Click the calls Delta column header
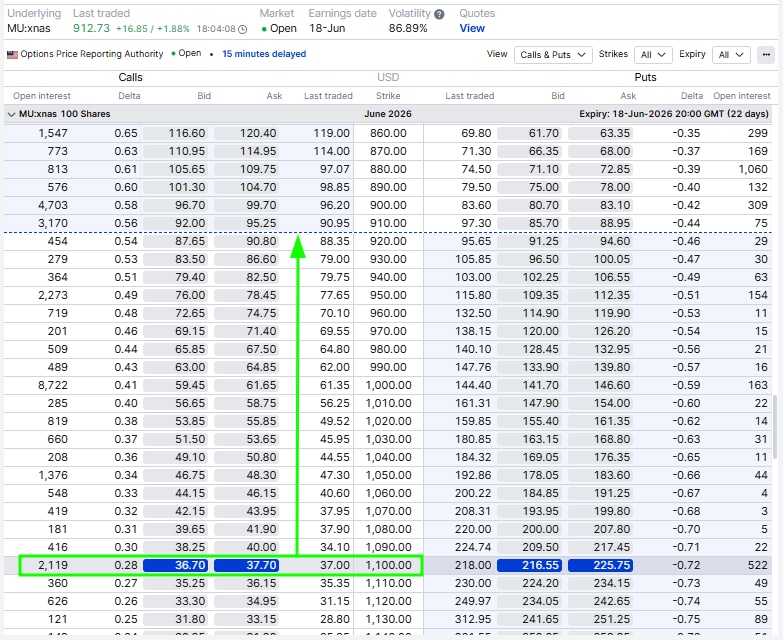Viewport: 783px width, 640px height. click(129, 96)
